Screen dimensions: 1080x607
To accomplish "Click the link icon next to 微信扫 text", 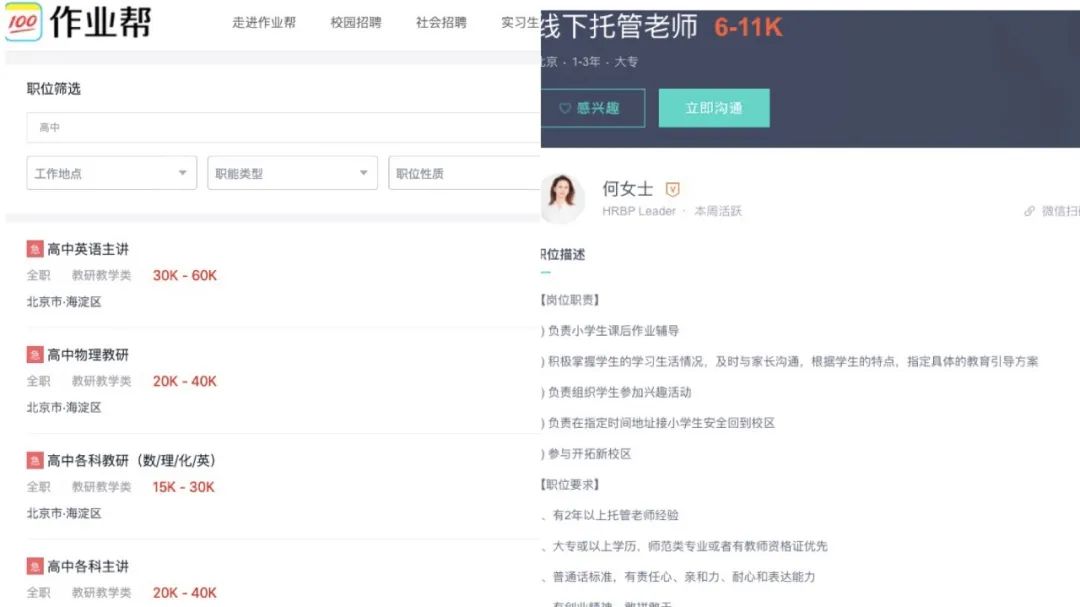I will click(x=1029, y=210).
